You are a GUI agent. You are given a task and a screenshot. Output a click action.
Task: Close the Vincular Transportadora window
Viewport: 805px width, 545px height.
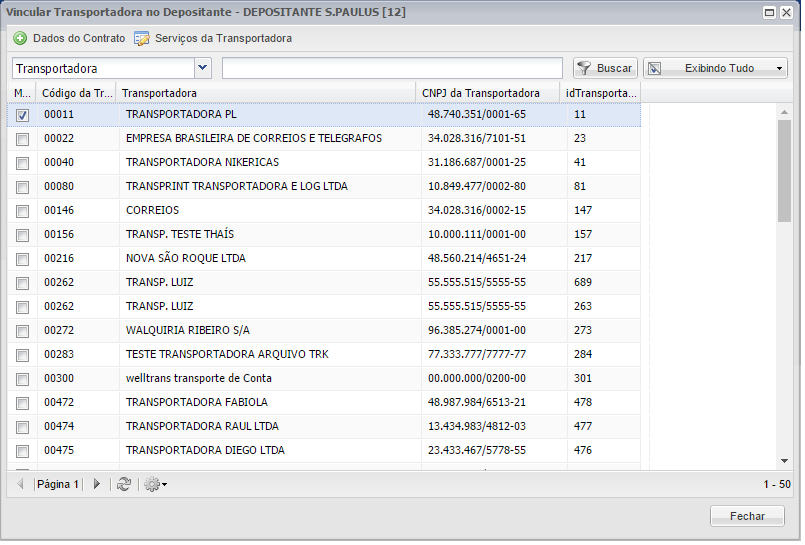point(786,12)
